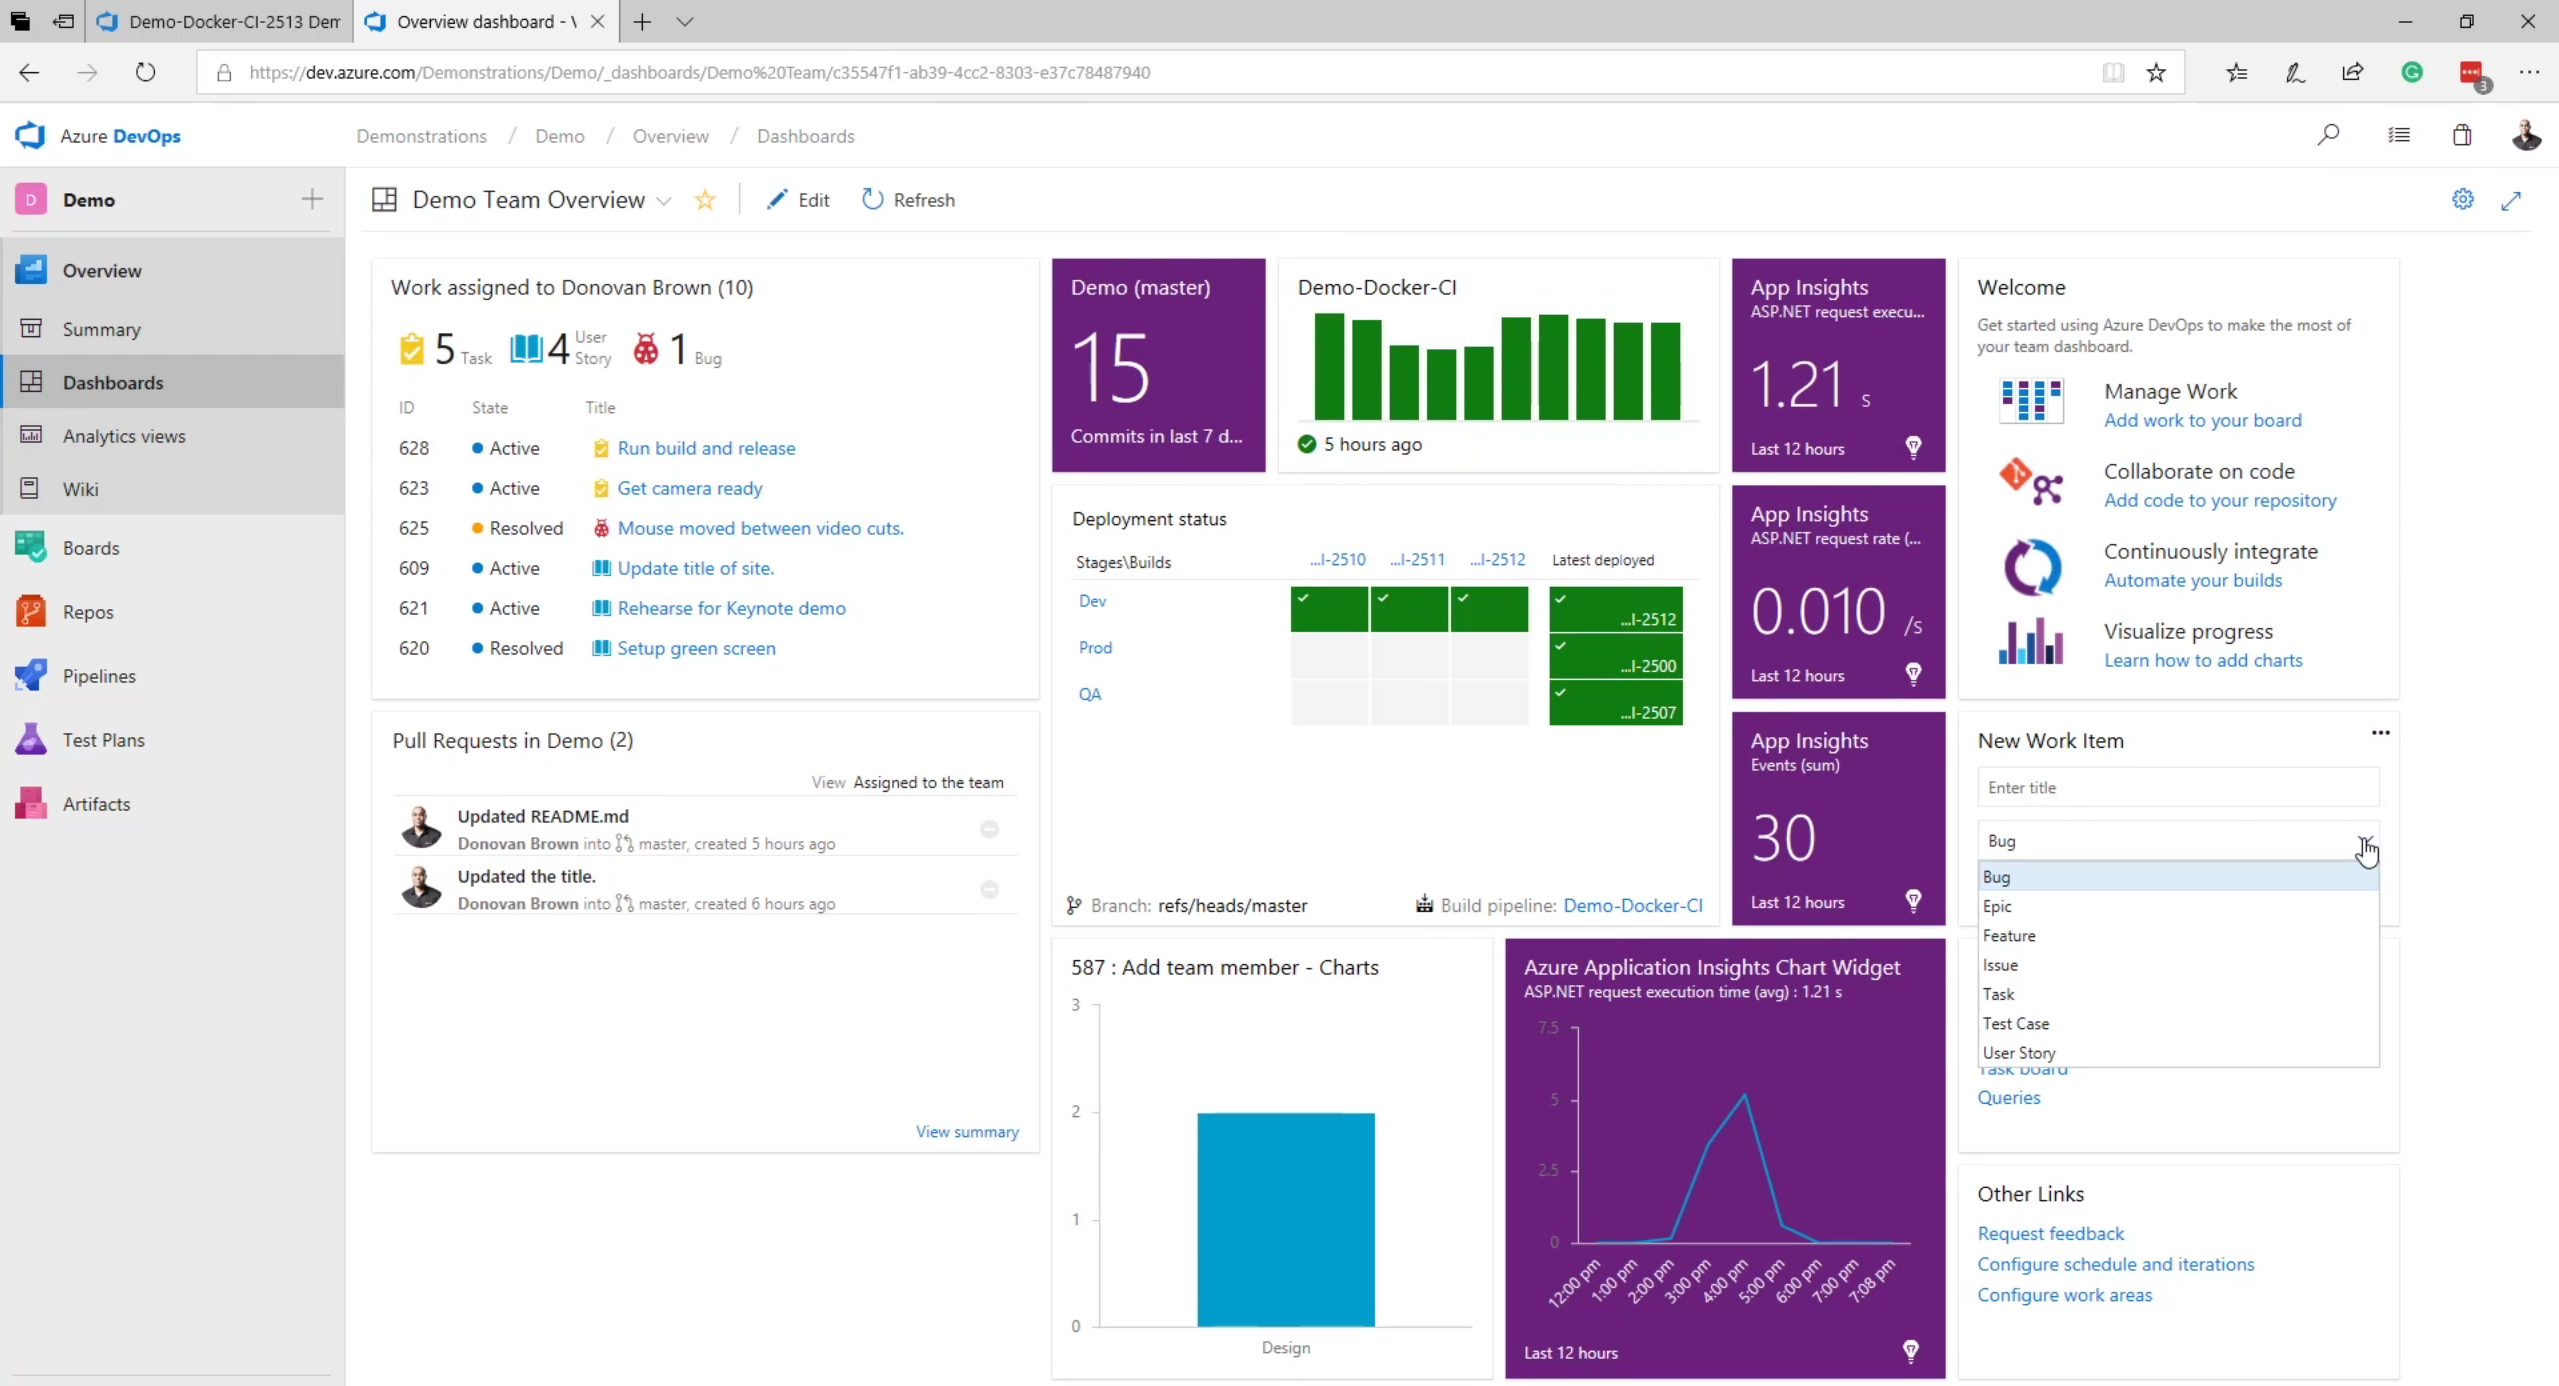Open the user profile avatar
Viewport: 2559px width, 1386px height.
click(x=2526, y=135)
